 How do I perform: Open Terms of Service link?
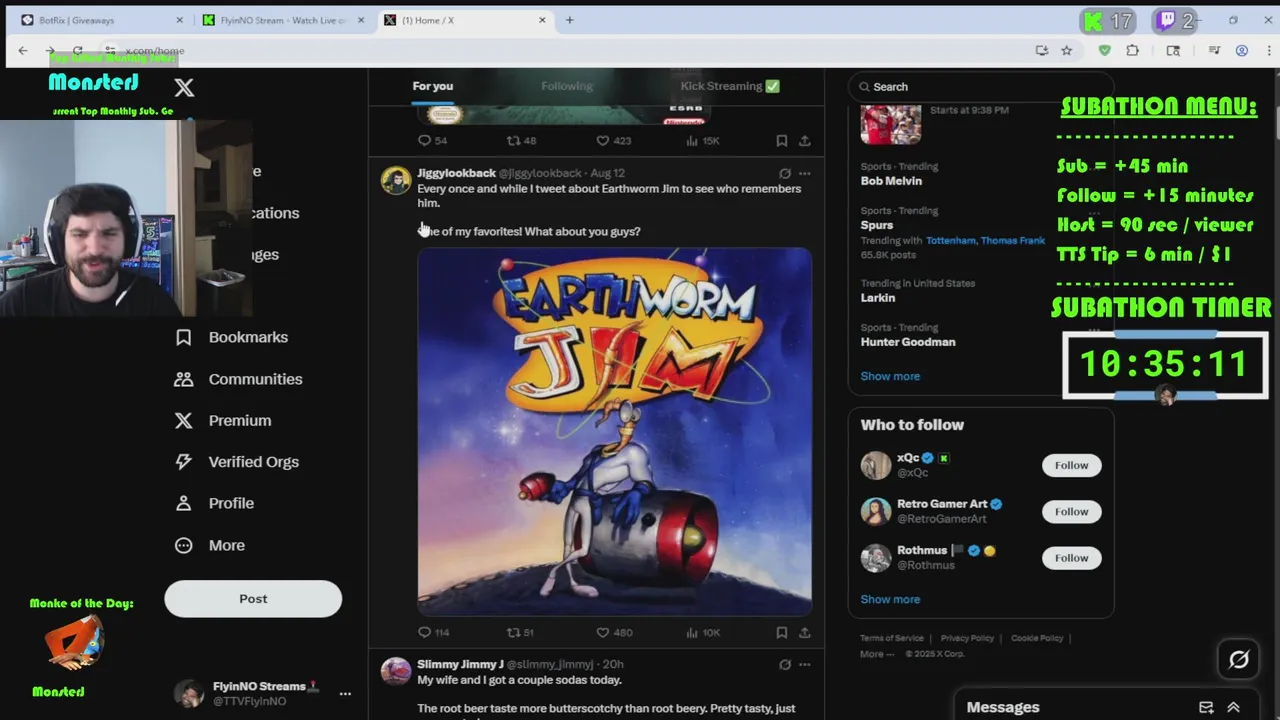coord(892,638)
